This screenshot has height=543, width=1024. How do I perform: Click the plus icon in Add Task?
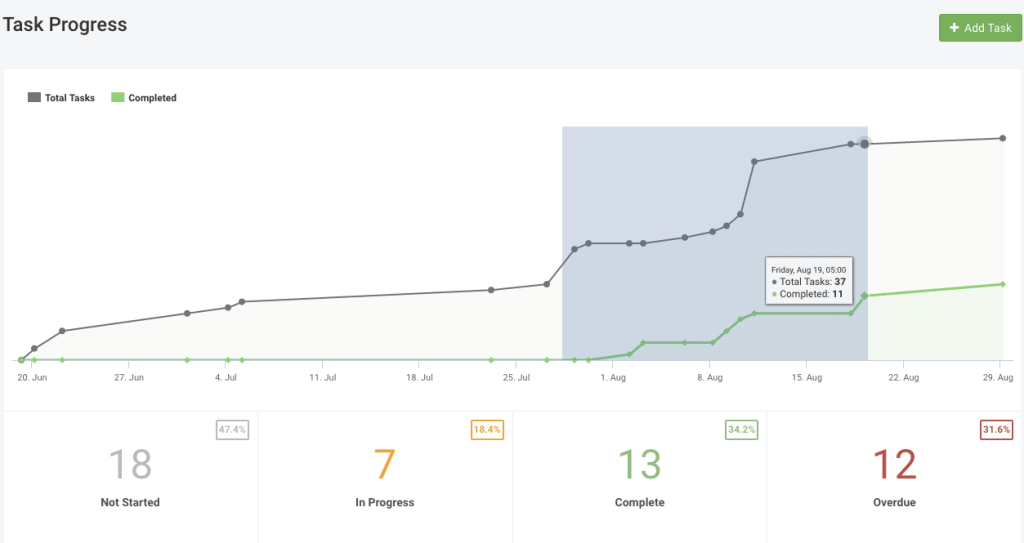(954, 28)
